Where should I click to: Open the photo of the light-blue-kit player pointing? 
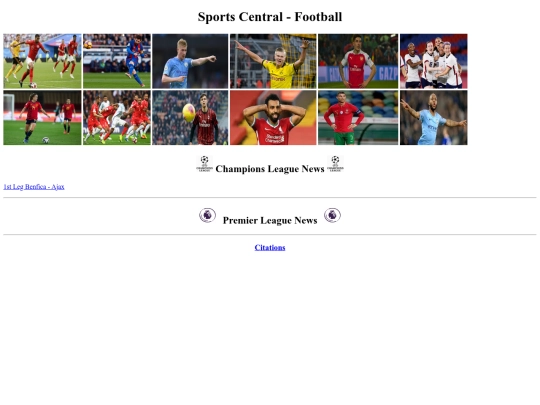(190, 61)
